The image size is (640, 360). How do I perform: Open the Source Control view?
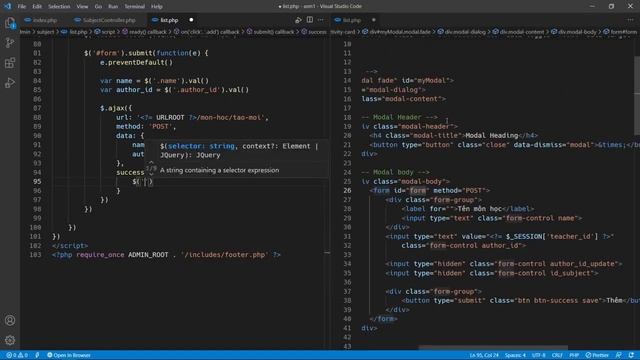[x=10, y=43]
